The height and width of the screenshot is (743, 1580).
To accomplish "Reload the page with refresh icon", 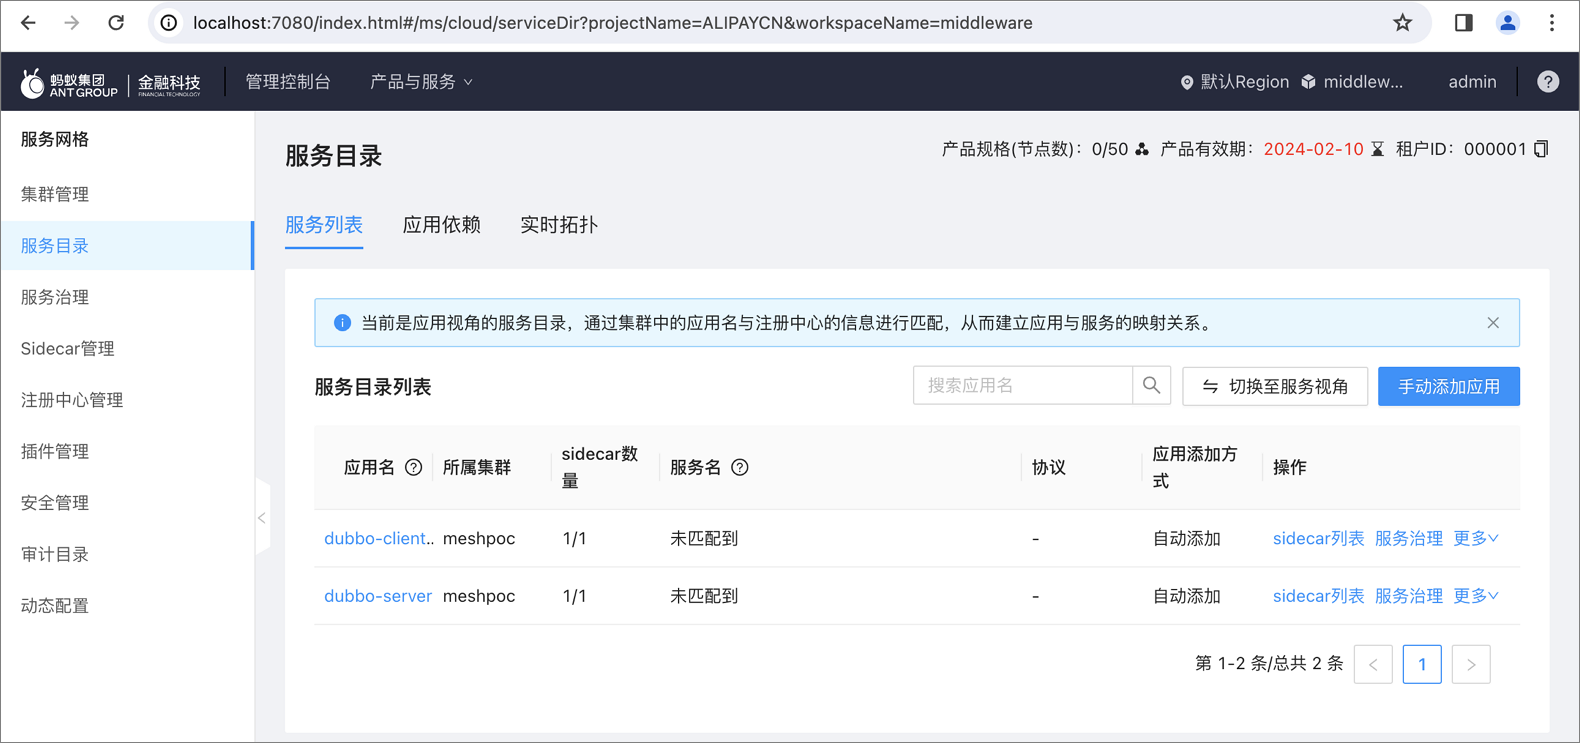I will click(116, 22).
